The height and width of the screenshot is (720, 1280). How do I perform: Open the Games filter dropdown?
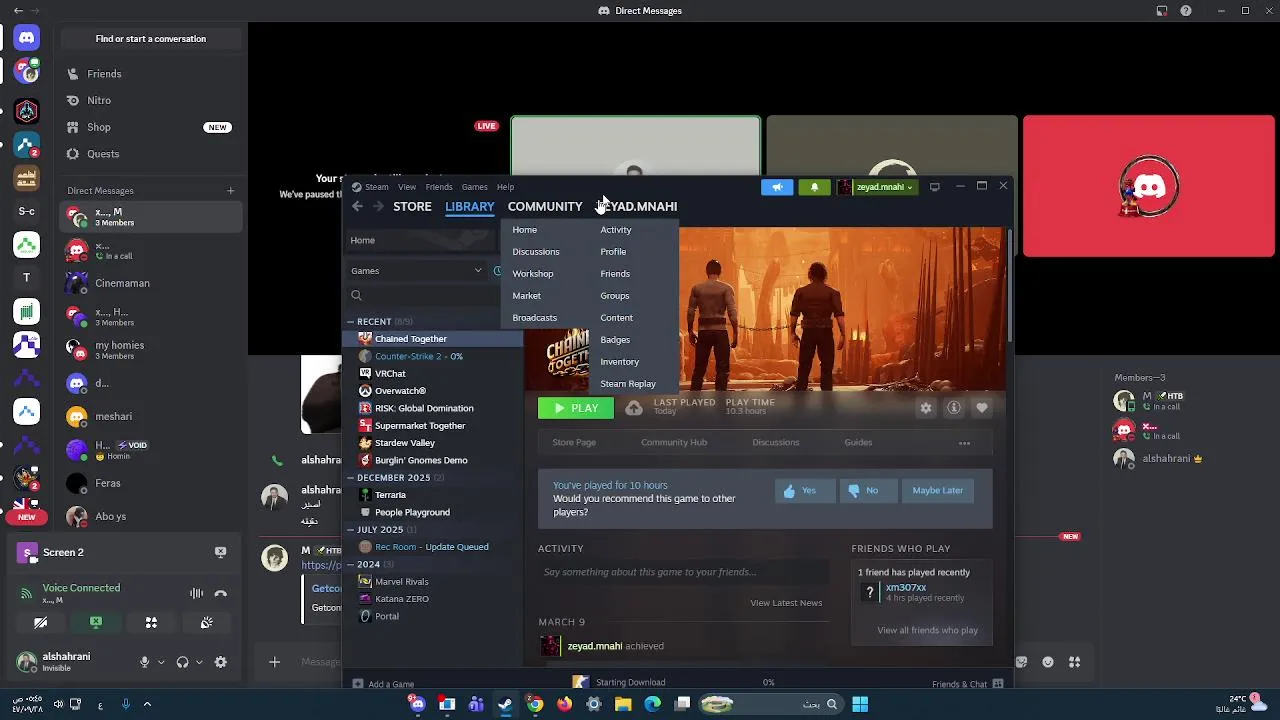(416, 271)
